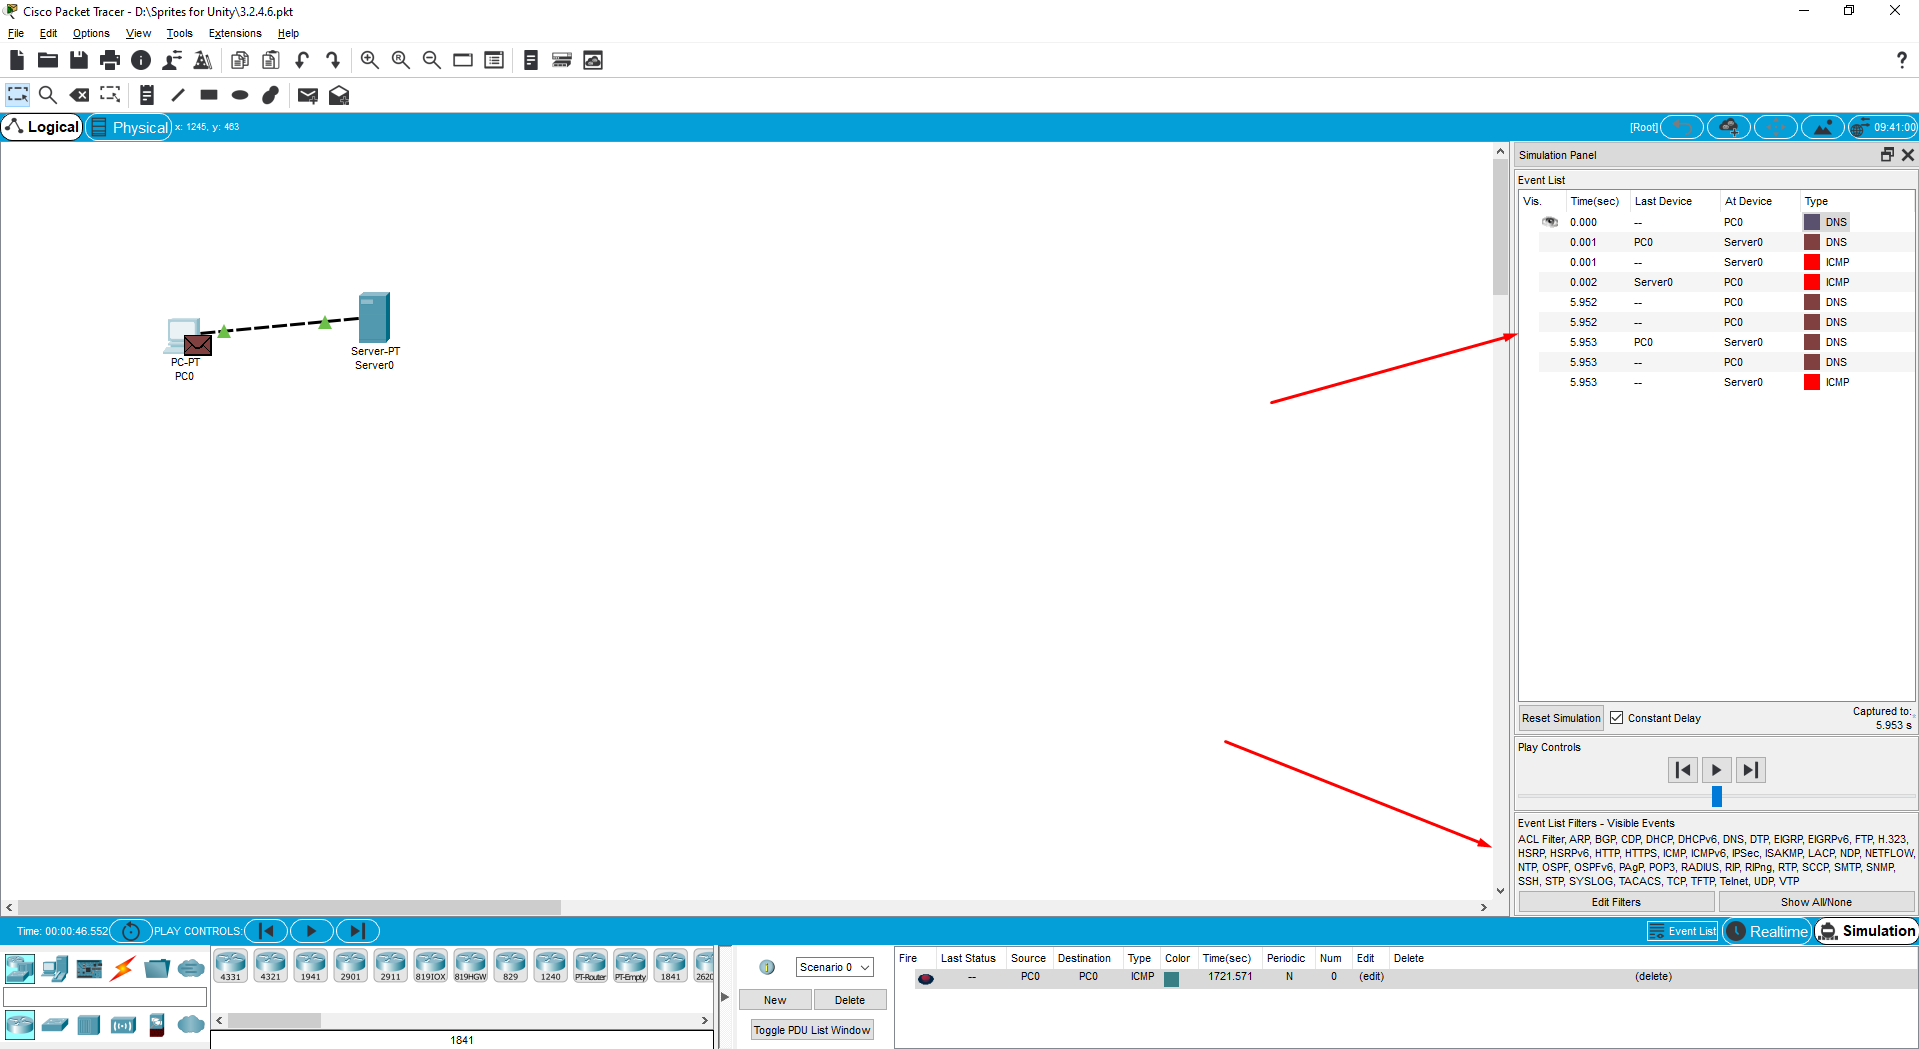
Task: Select the Draw Rectangle tool
Action: pyautogui.click(x=209, y=95)
